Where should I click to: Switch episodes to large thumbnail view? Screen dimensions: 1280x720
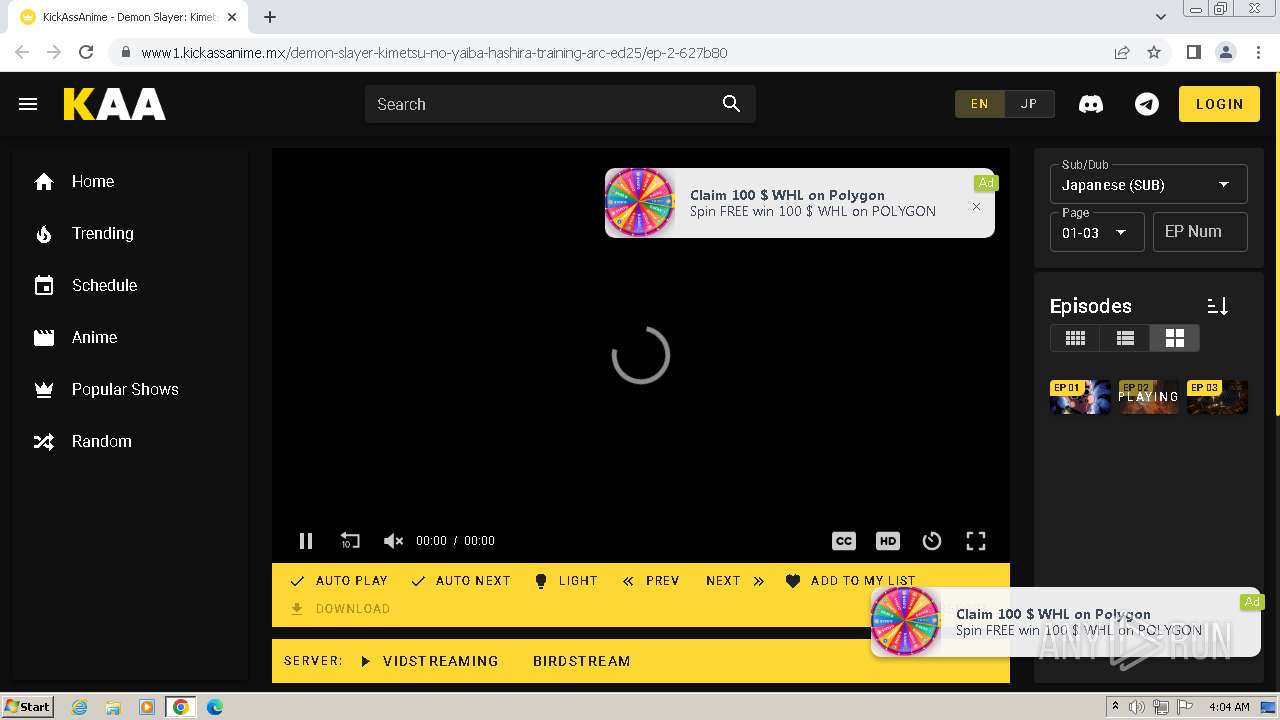pos(1174,338)
